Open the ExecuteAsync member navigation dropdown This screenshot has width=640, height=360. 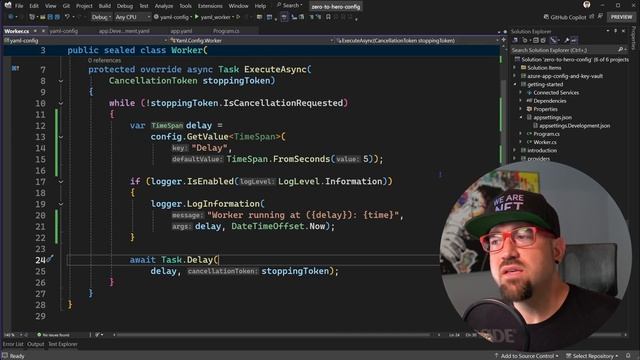pos(417,40)
